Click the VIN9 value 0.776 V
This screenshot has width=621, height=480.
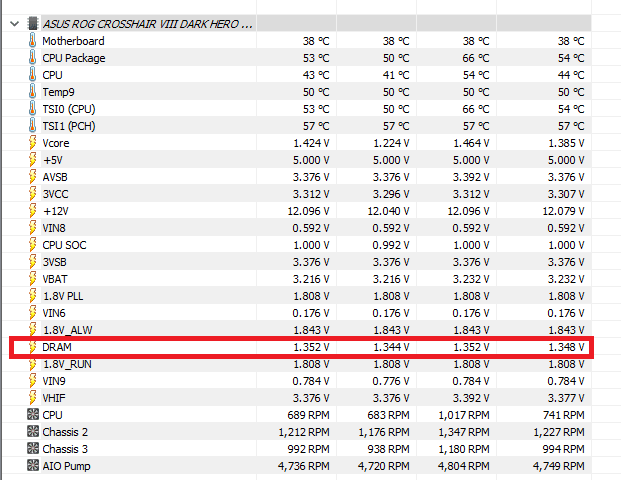coord(391,381)
